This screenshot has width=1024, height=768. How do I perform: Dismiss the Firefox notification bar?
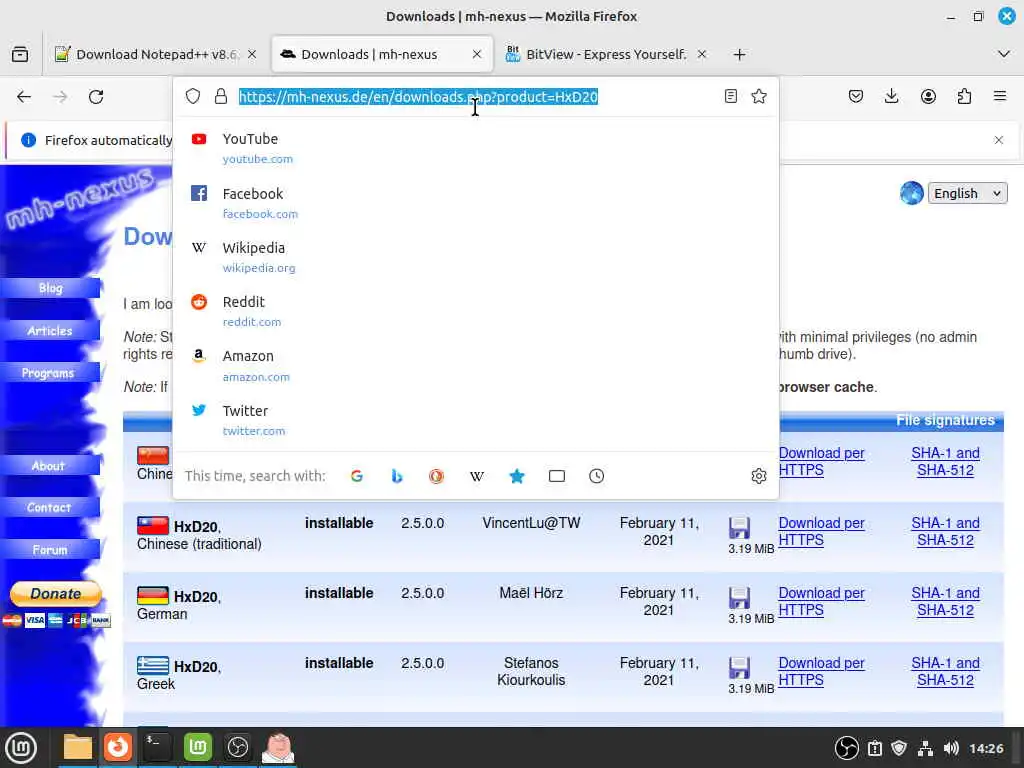(x=999, y=140)
